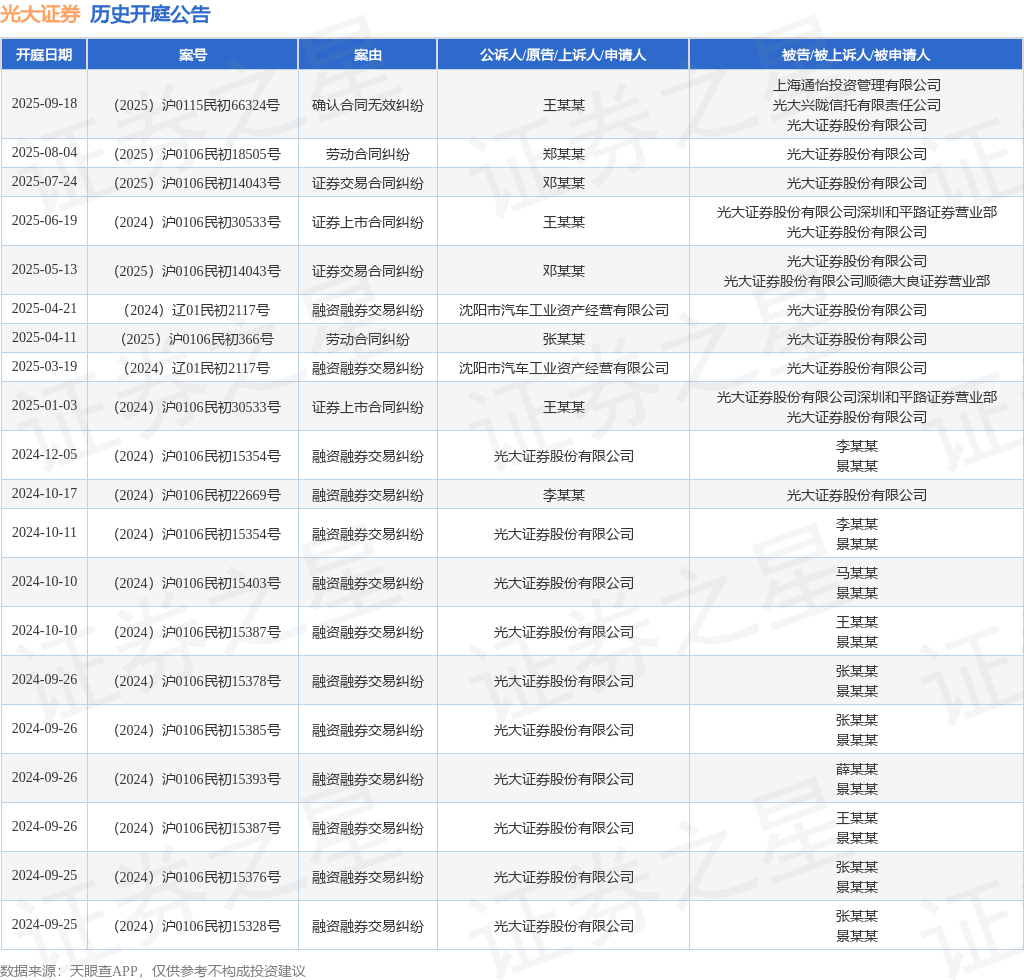Click plaintiff 郑某某
The height and width of the screenshot is (980, 1024).
[x=564, y=154]
